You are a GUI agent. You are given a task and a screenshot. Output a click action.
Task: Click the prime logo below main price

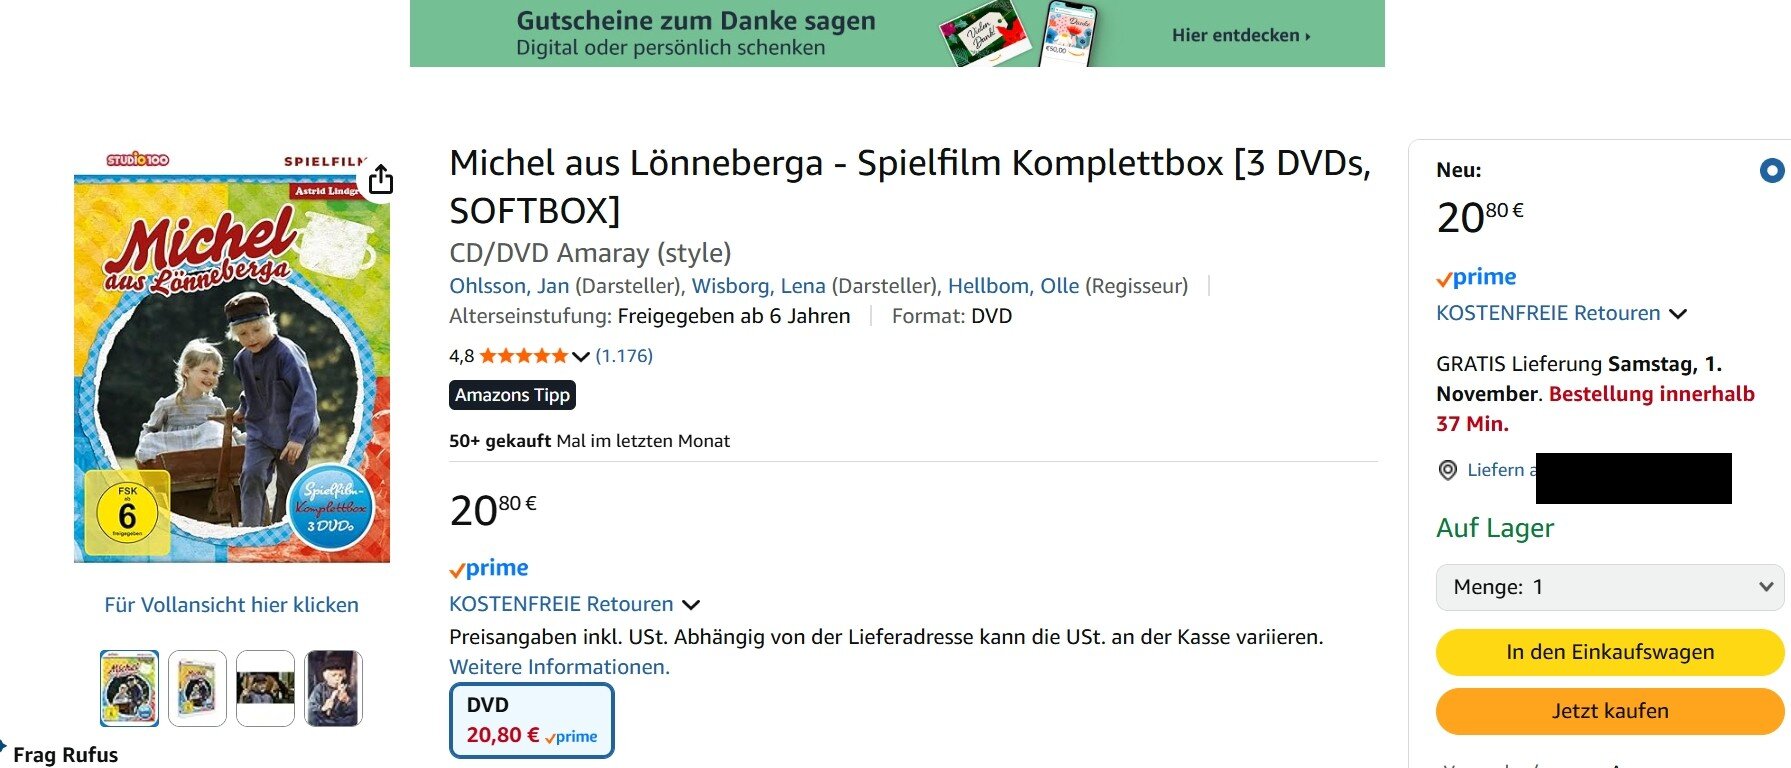[489, 568]
